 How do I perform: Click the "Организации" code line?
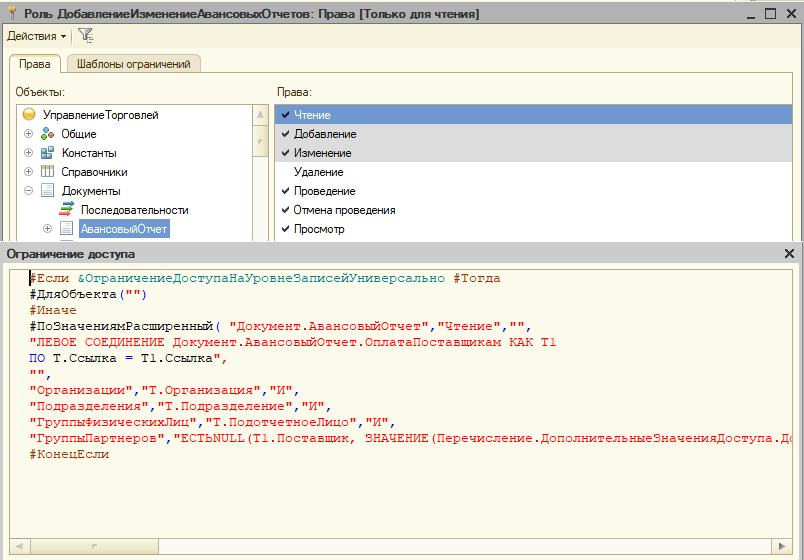coord(164,390)
